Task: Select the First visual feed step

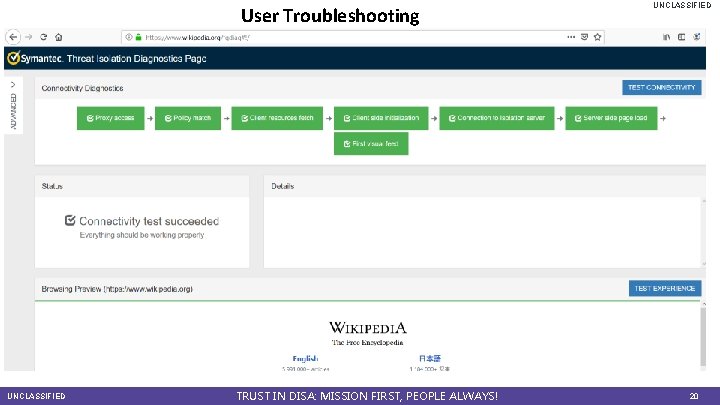Action: (x=371, y=144)
